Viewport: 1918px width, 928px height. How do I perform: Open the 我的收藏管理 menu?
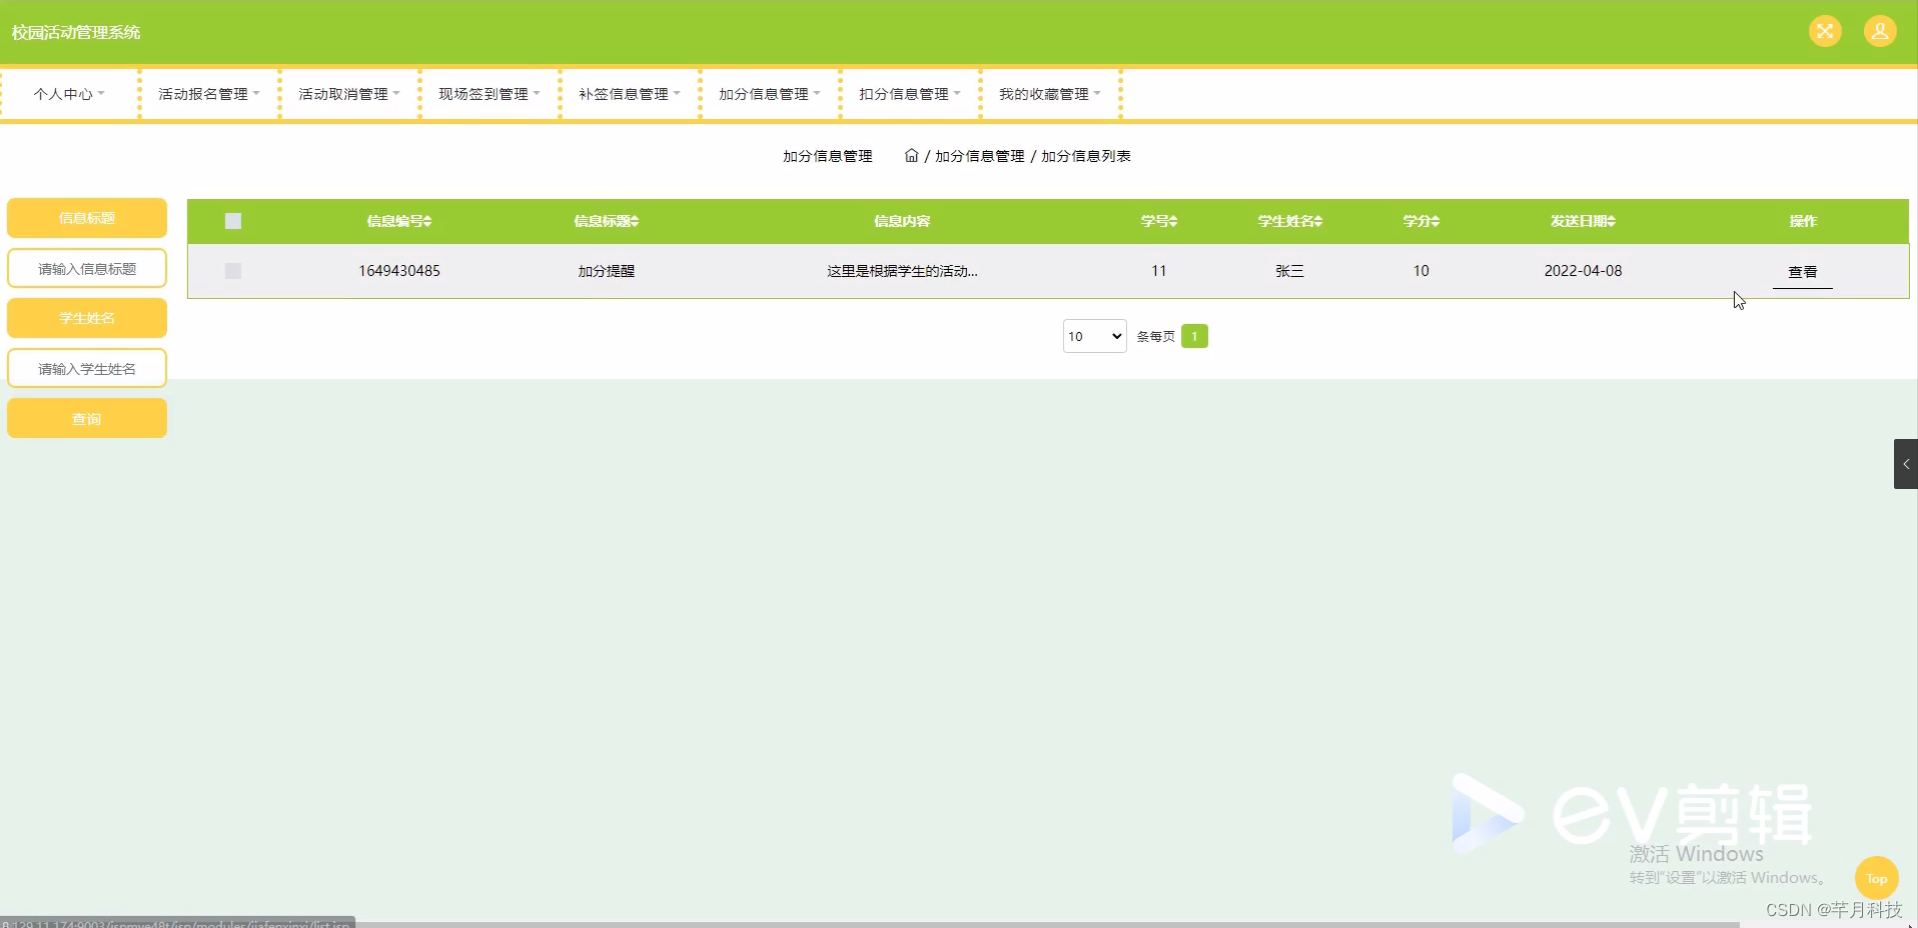1048,93
